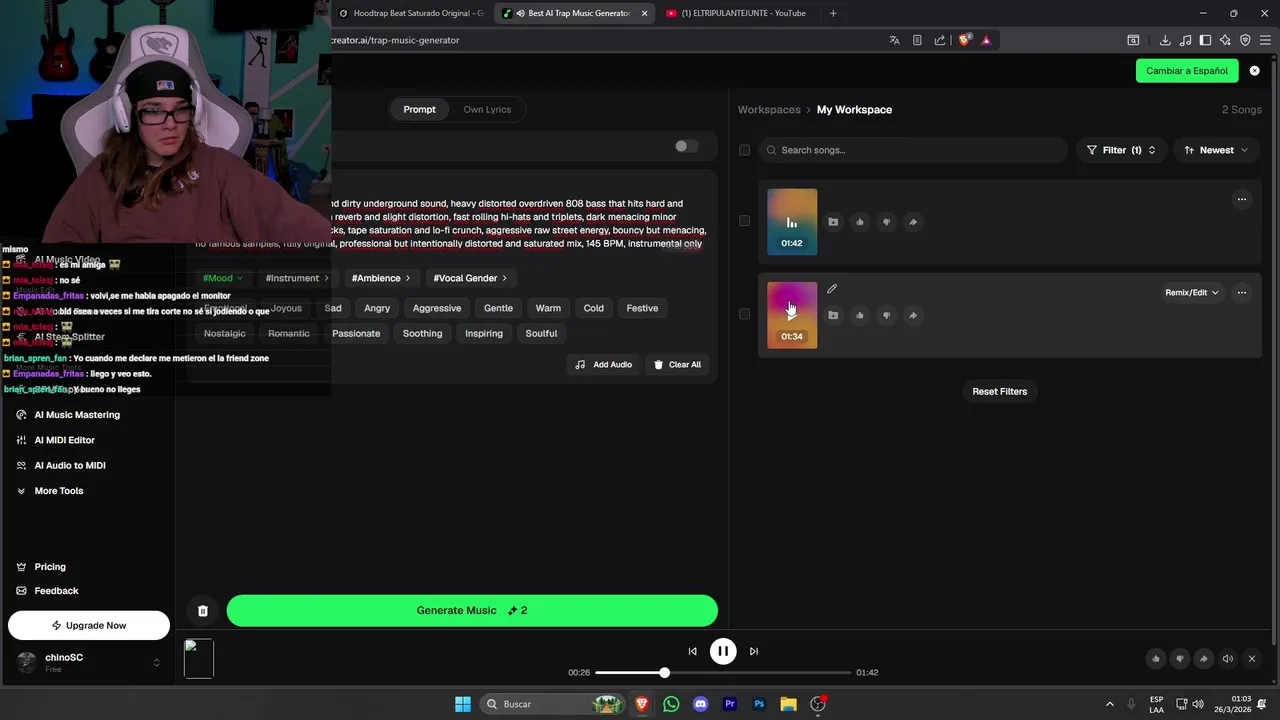Screen dimensions: 1280x720
Task: Open the browser translate page icon
Action: 894,40
